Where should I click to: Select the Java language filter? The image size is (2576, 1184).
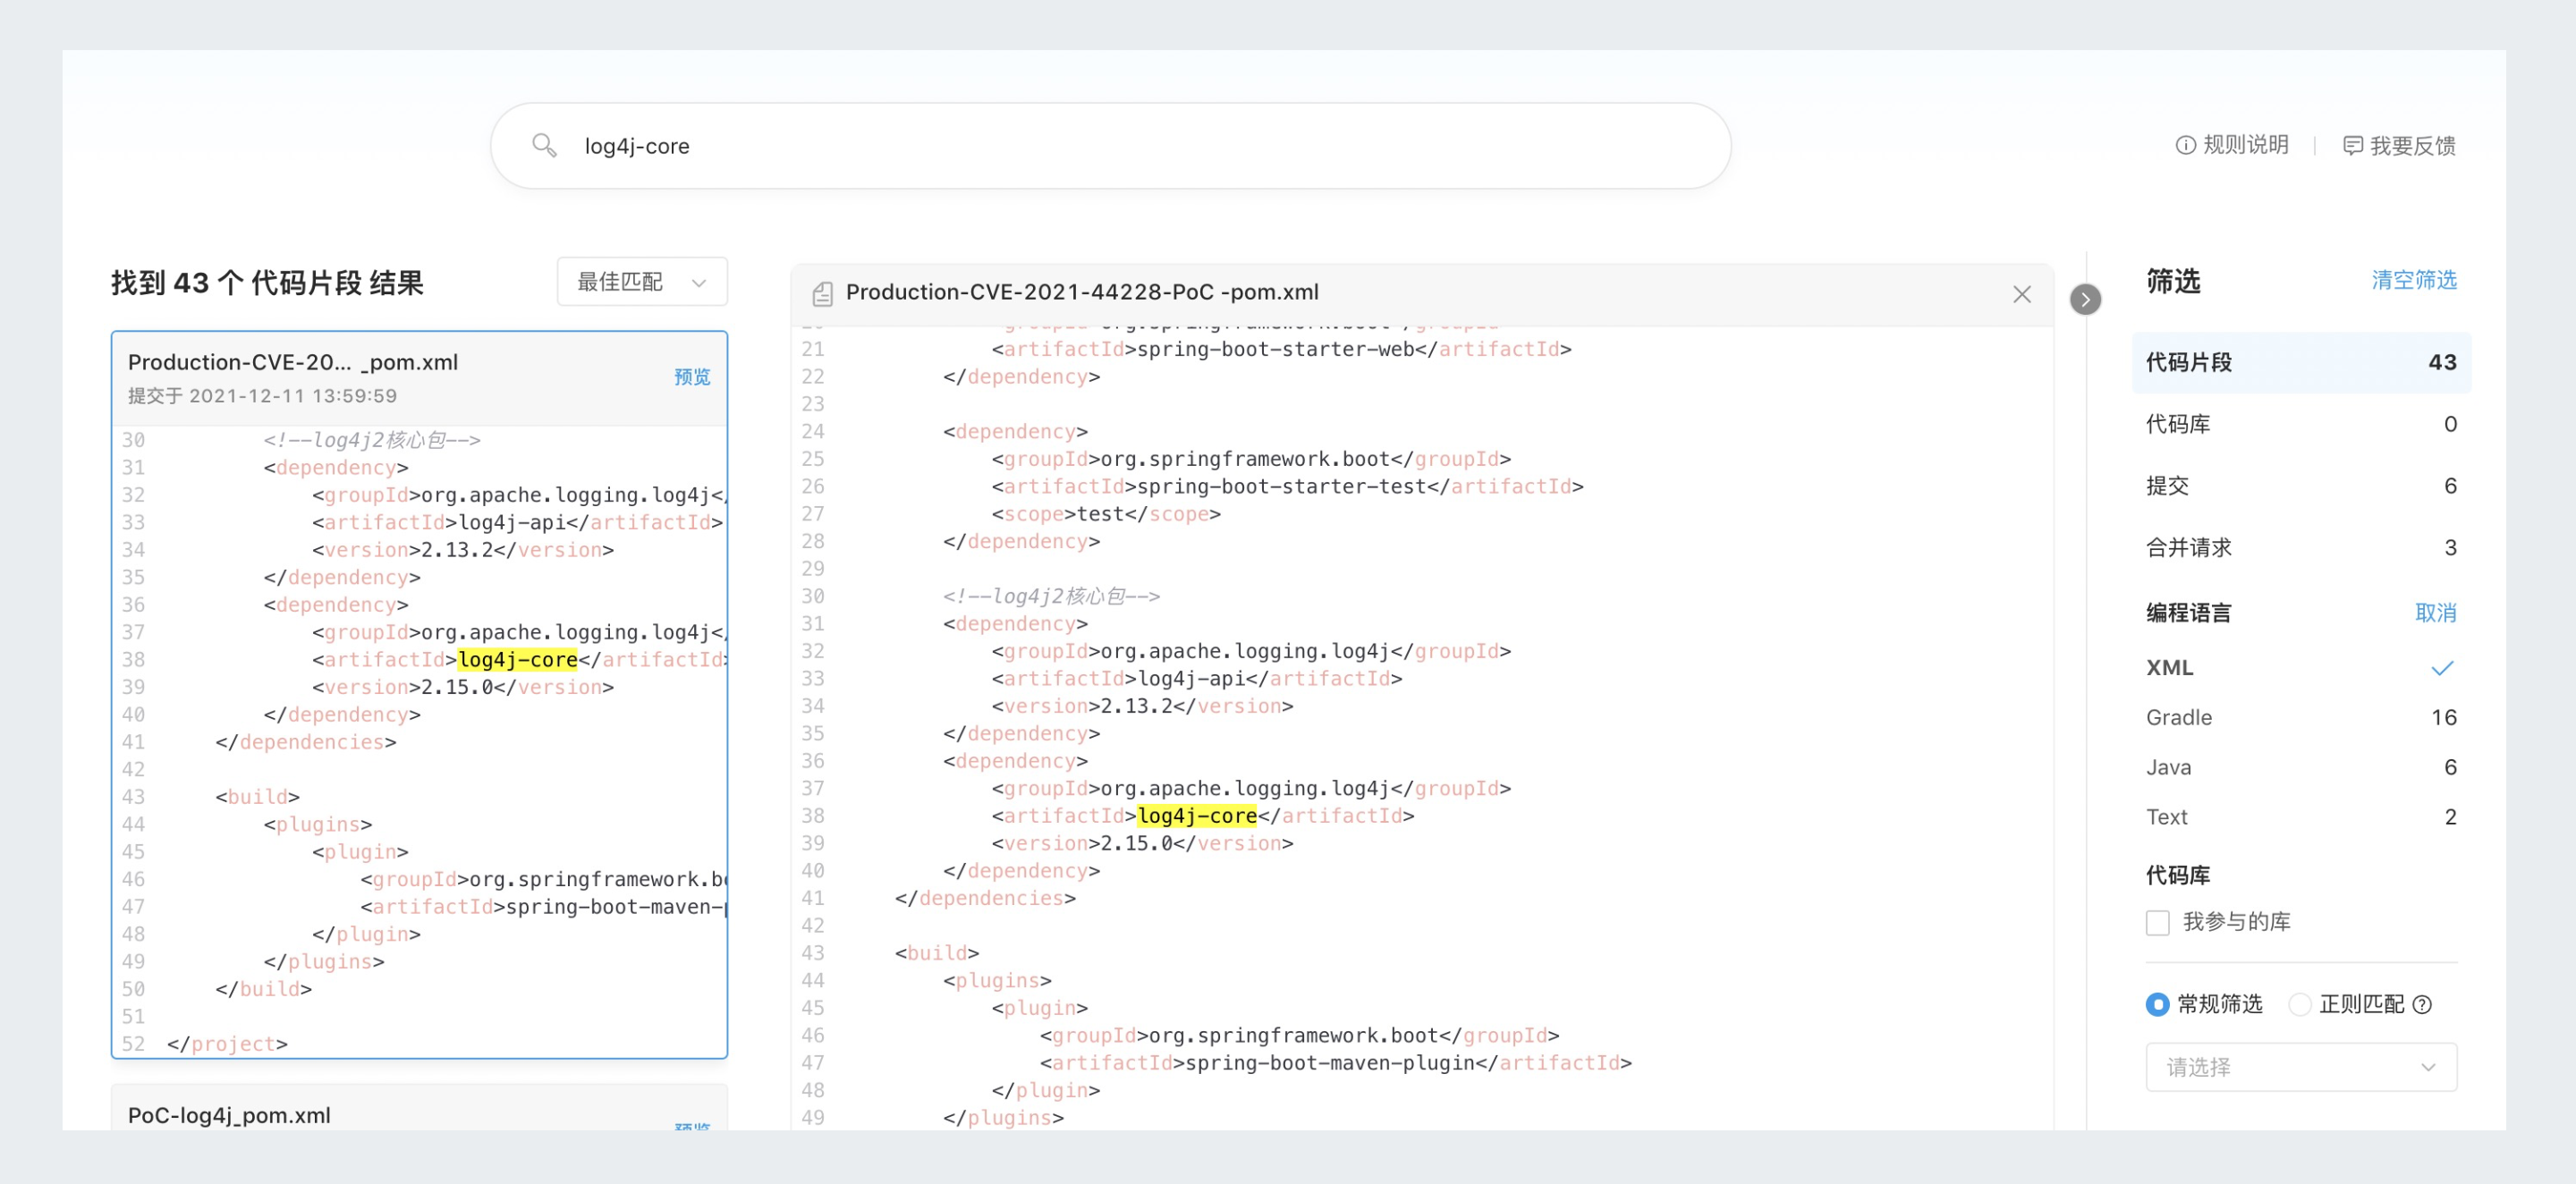coord(2301,768)
